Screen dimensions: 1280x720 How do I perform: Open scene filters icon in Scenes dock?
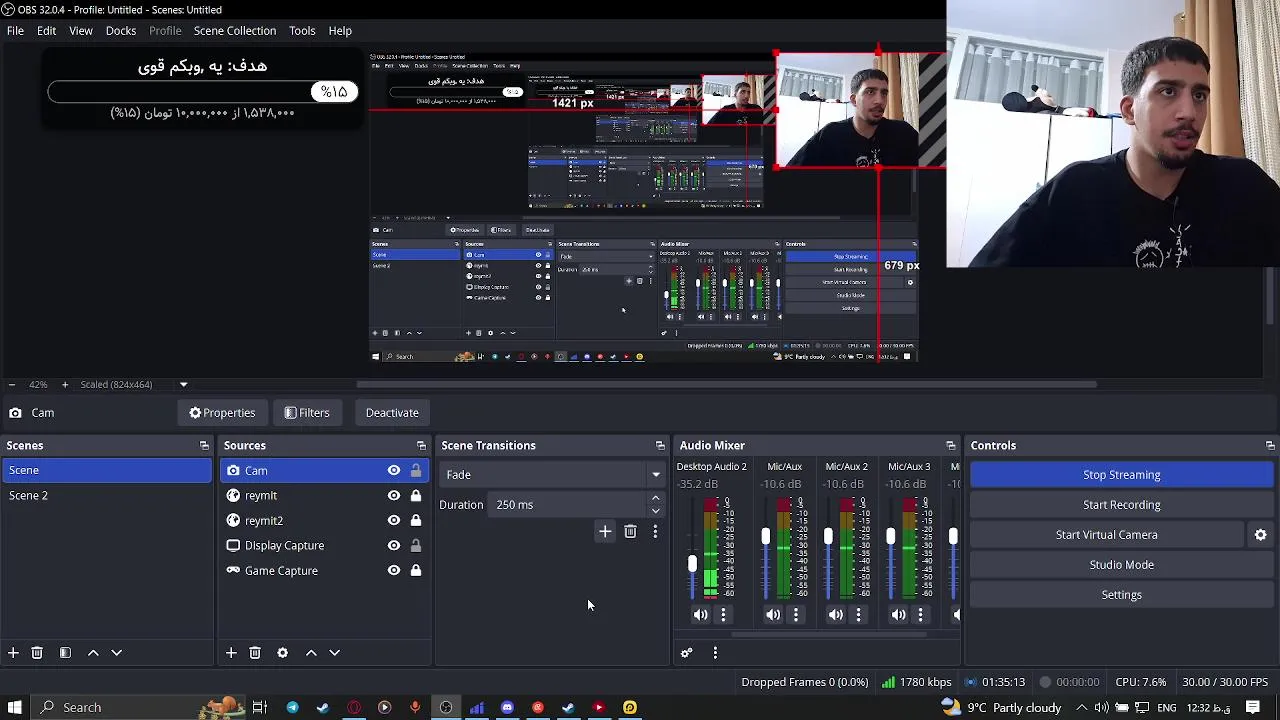(65, 653)
